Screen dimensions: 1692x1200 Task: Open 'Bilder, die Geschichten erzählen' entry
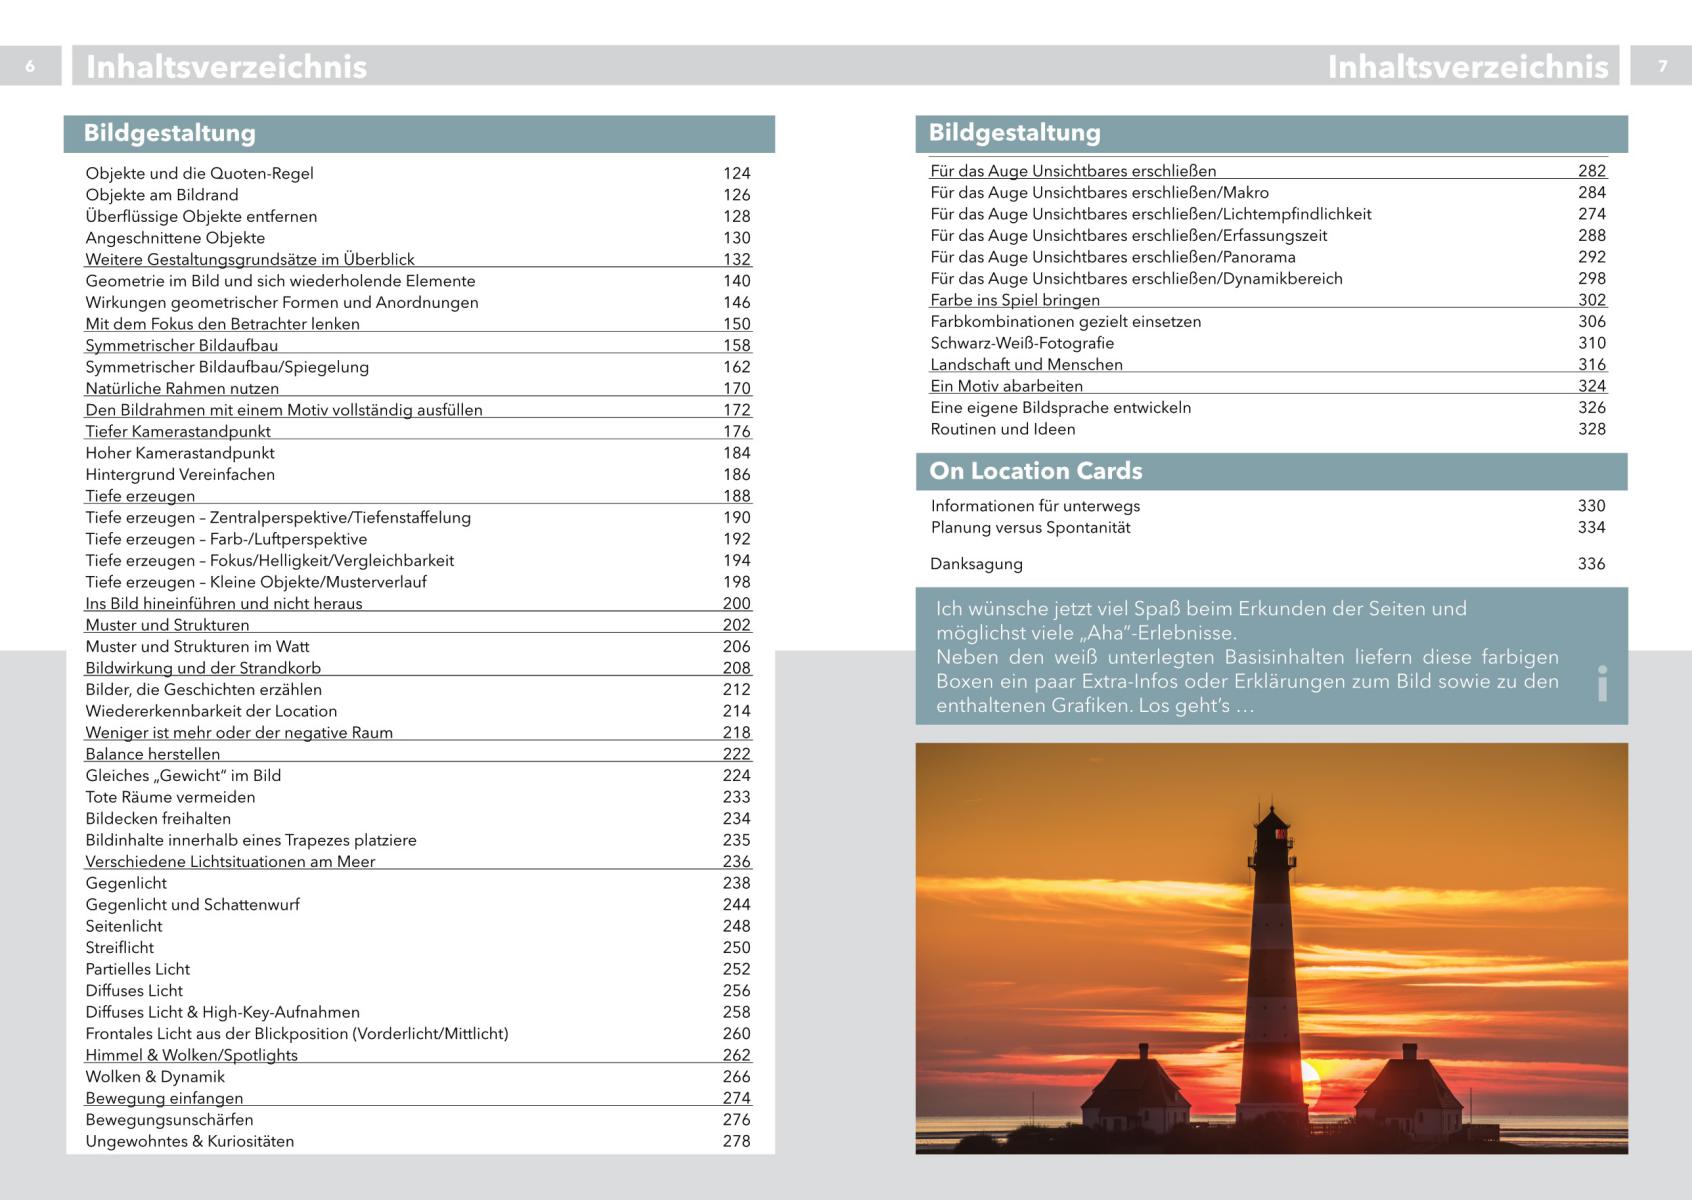click(203, 689)
